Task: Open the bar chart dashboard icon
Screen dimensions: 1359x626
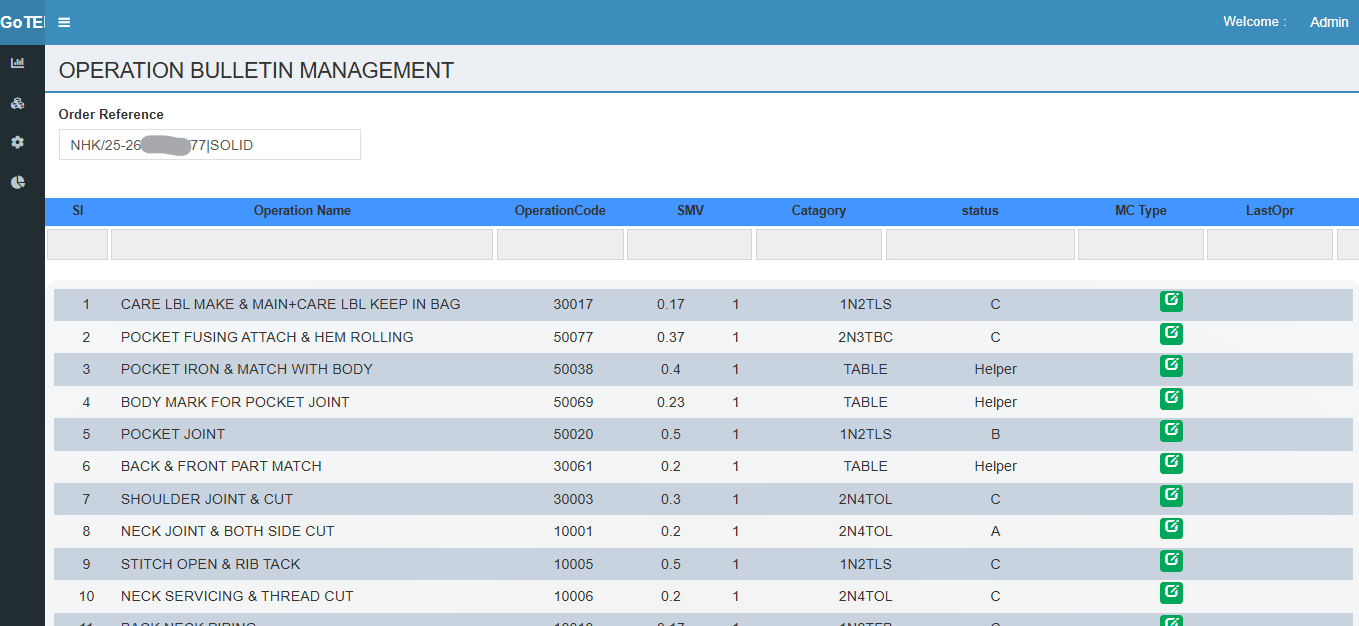Action: coord(17,63)
